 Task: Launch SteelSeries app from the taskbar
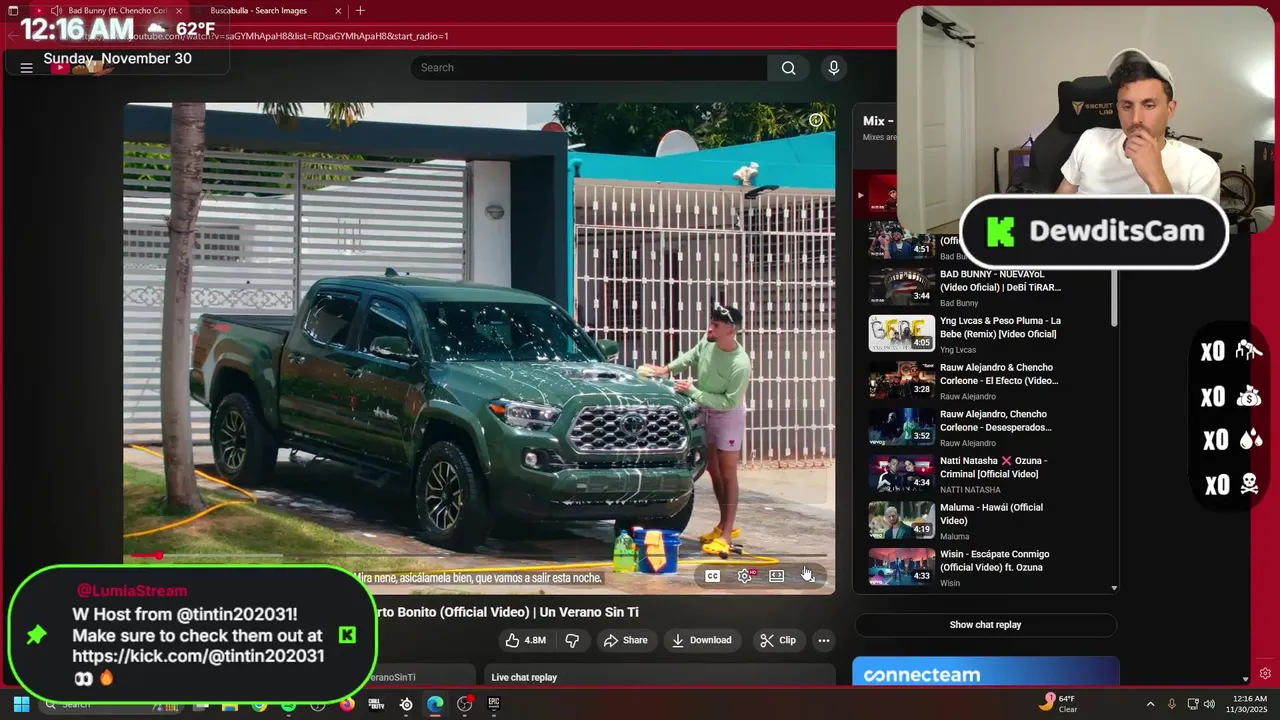click(405, 704)
